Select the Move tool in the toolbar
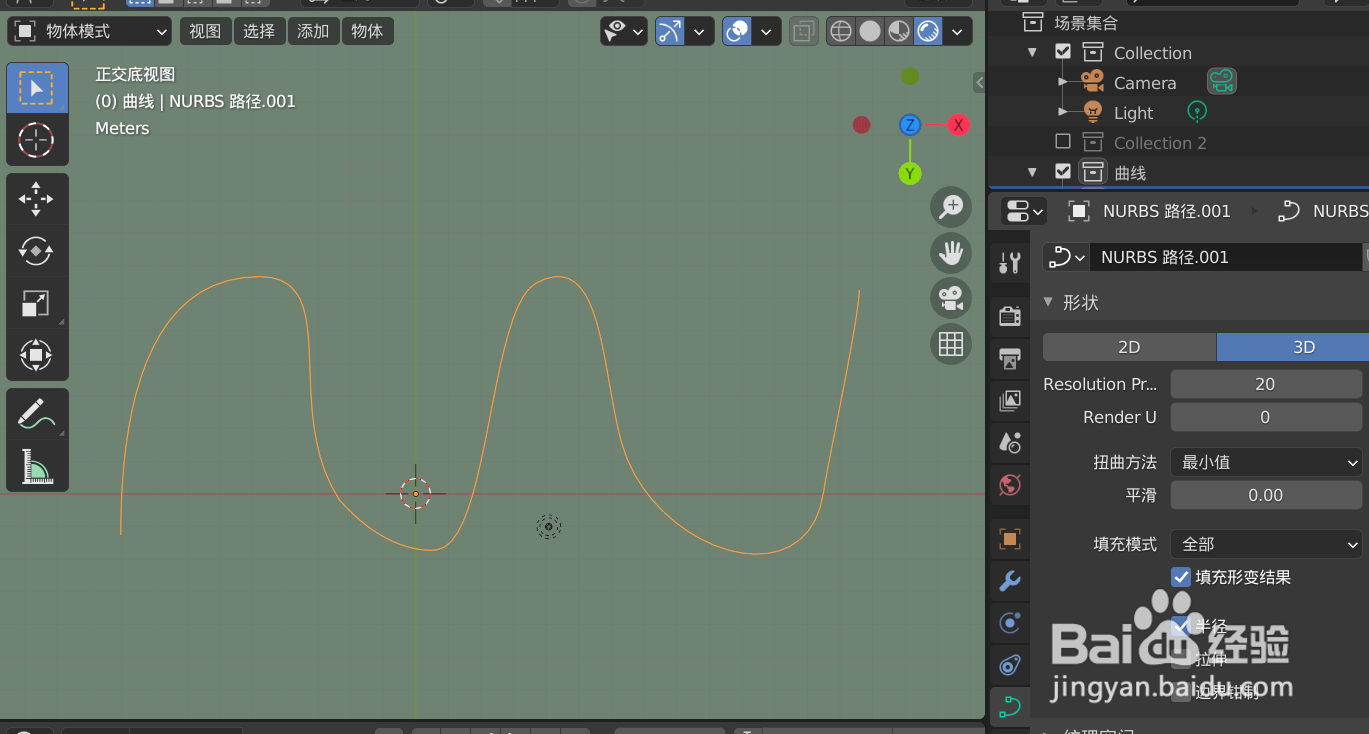The width and height of the screenshot is (1369, 734). click(x=37, y=199)
